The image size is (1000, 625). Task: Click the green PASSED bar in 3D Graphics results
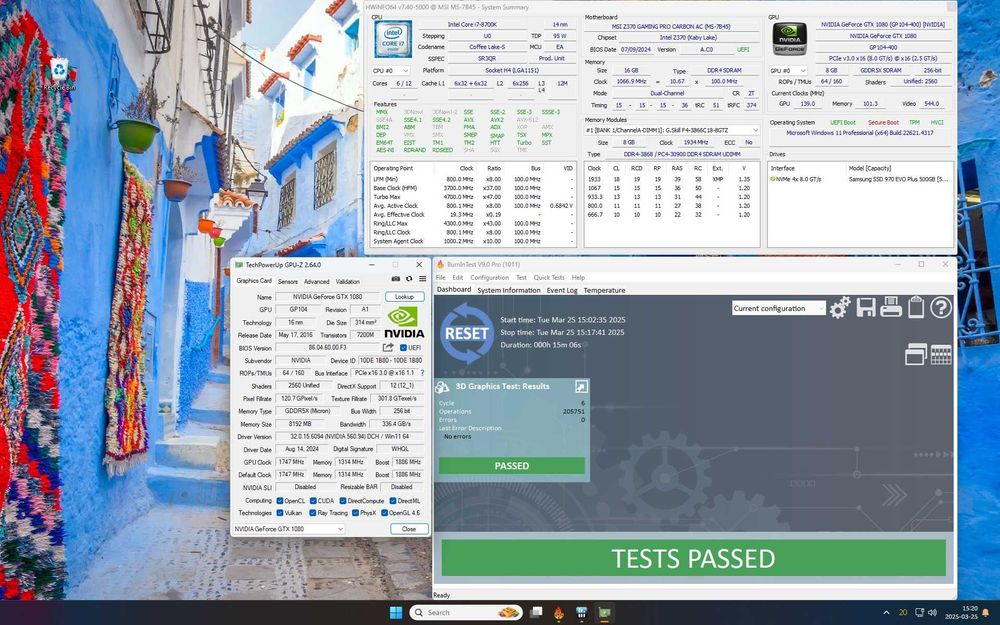click(x=511, y=466)
